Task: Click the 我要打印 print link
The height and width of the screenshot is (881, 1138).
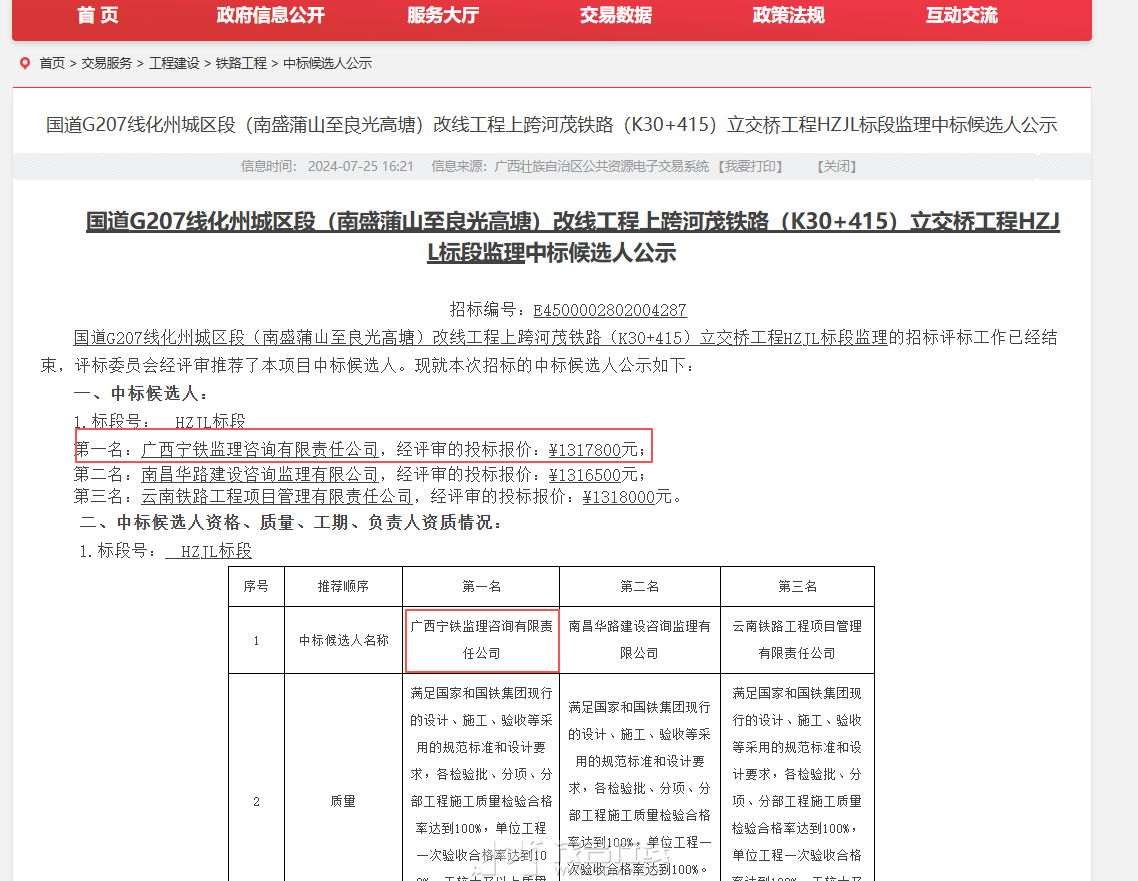Action: click(750, 167)
